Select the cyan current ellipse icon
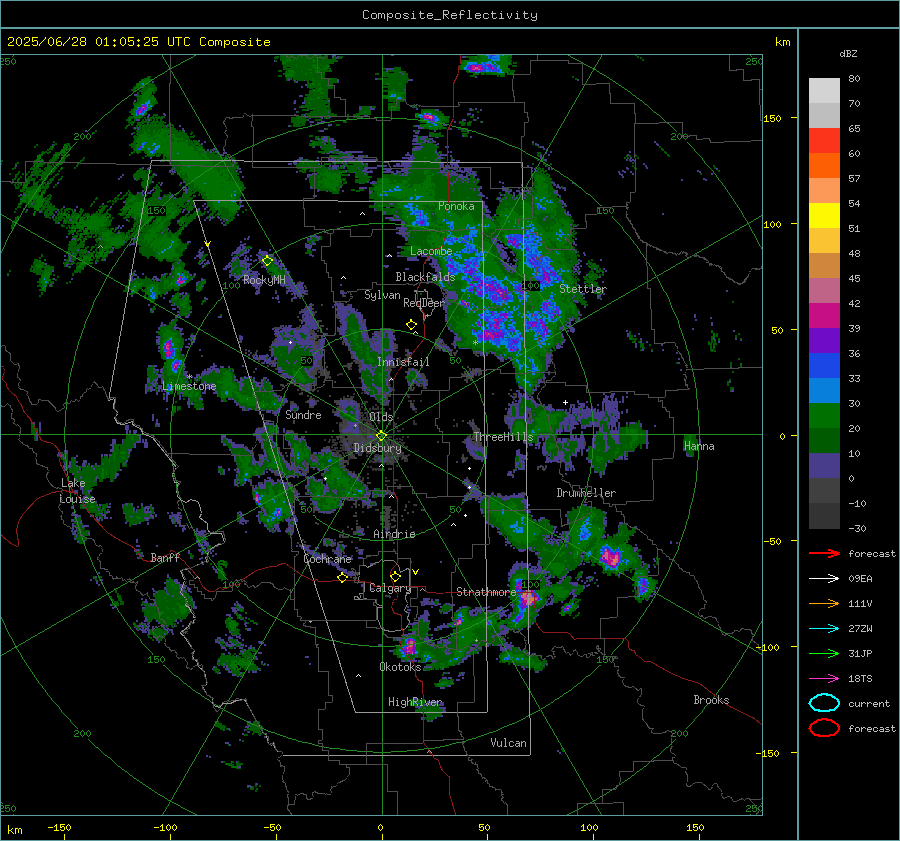Image resolution: width=900 pixels, height=841 pixels. pos(824,703)
